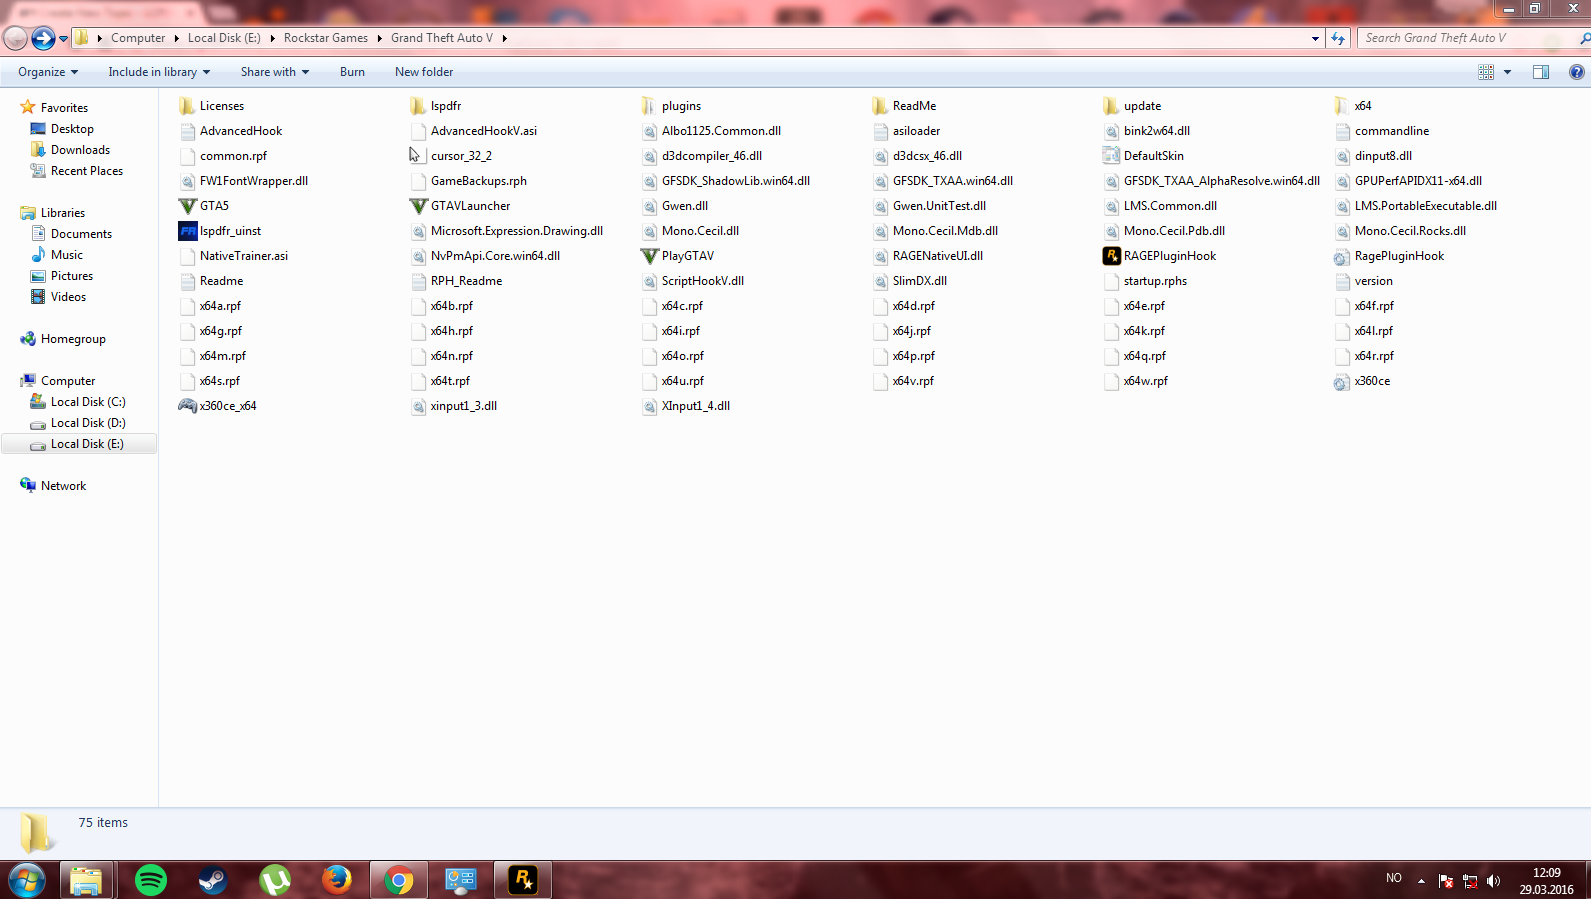
Task: Navigate to Rockstar Games in the address bar
Action: click(326, 38)
